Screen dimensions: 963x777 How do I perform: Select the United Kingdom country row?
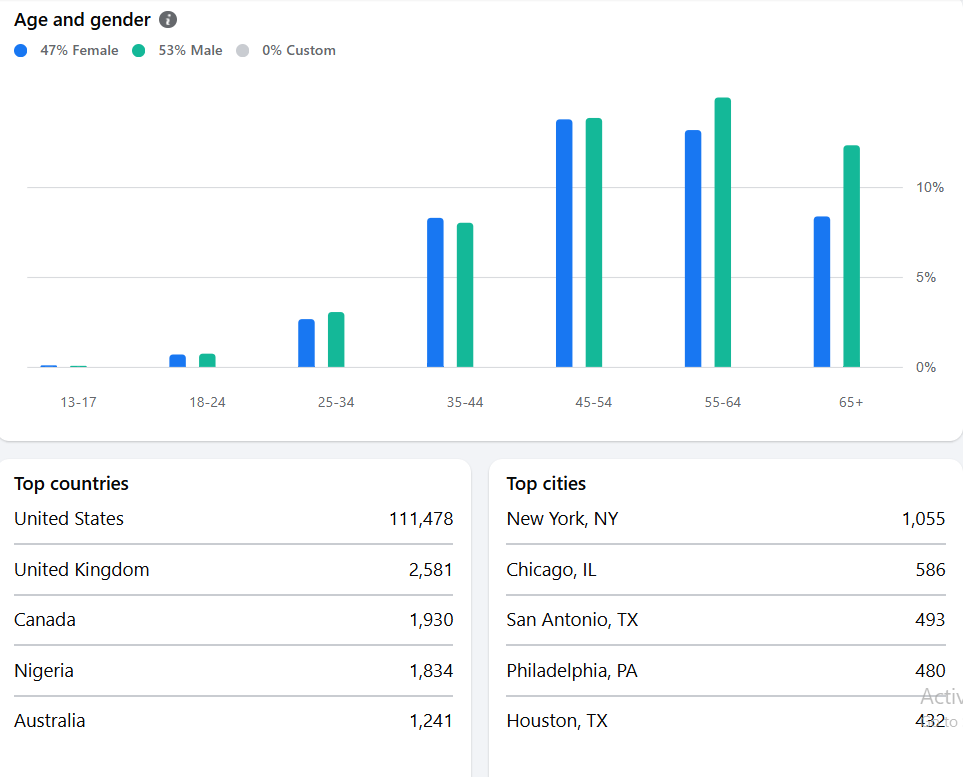(233, 570)
